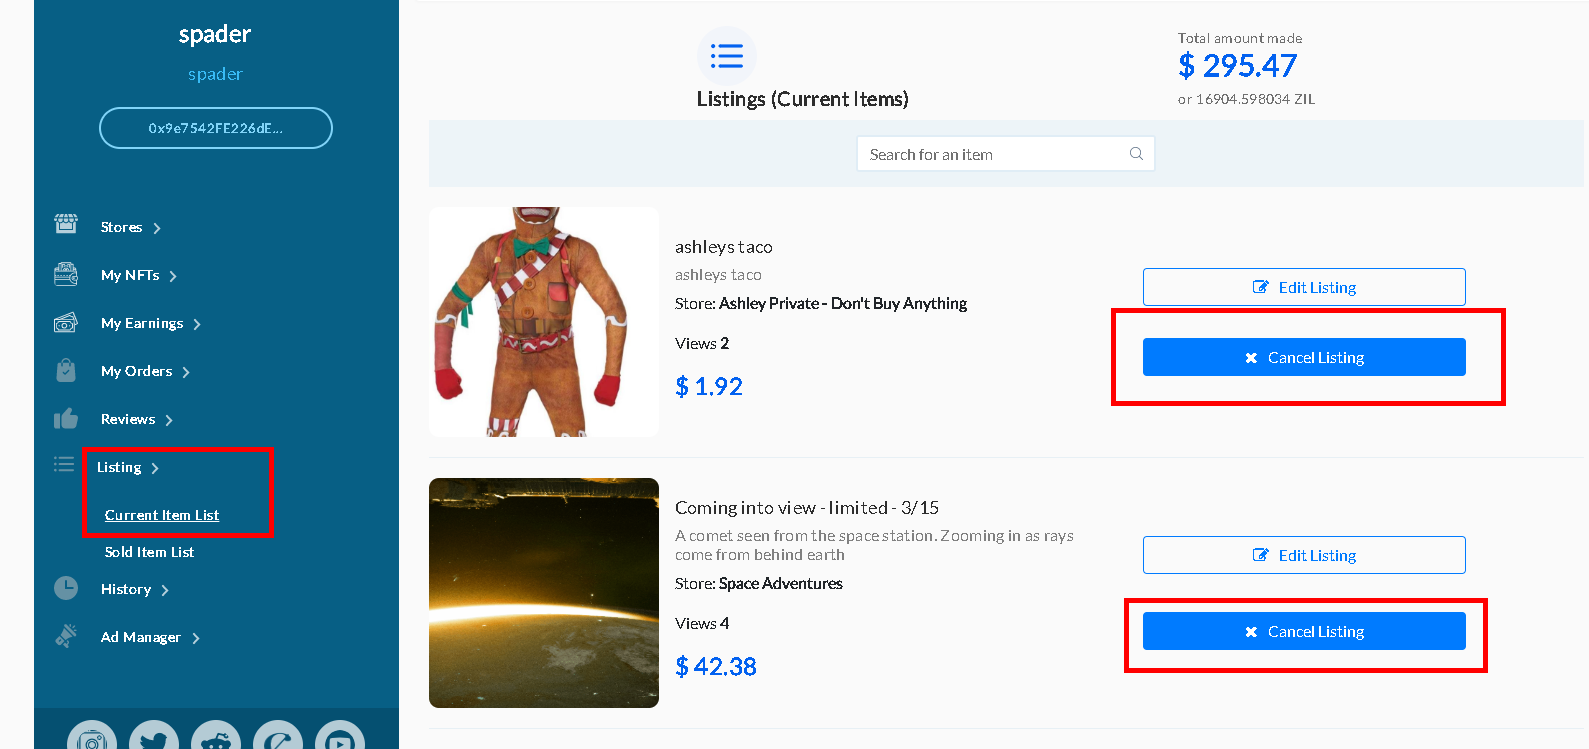The width and height of the screenshot is (1589, 749).
Task: Click the My Orders bag icon
Action: coord(66,370)
